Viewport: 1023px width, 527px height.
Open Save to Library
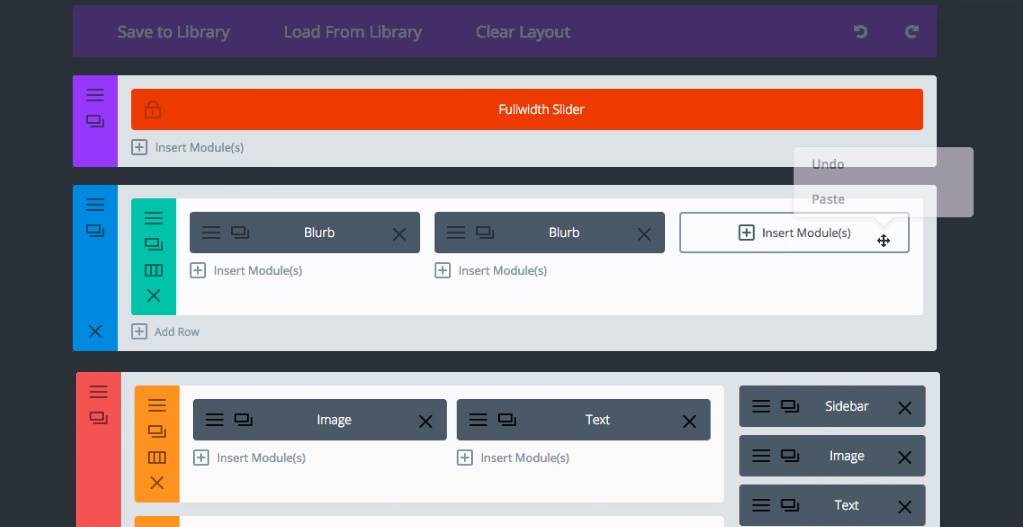(x=174, y=32)
